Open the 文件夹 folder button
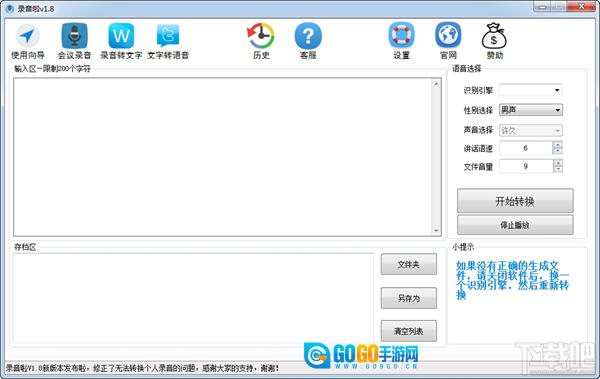This screenshot has width=600, height=379. [409, 264]
